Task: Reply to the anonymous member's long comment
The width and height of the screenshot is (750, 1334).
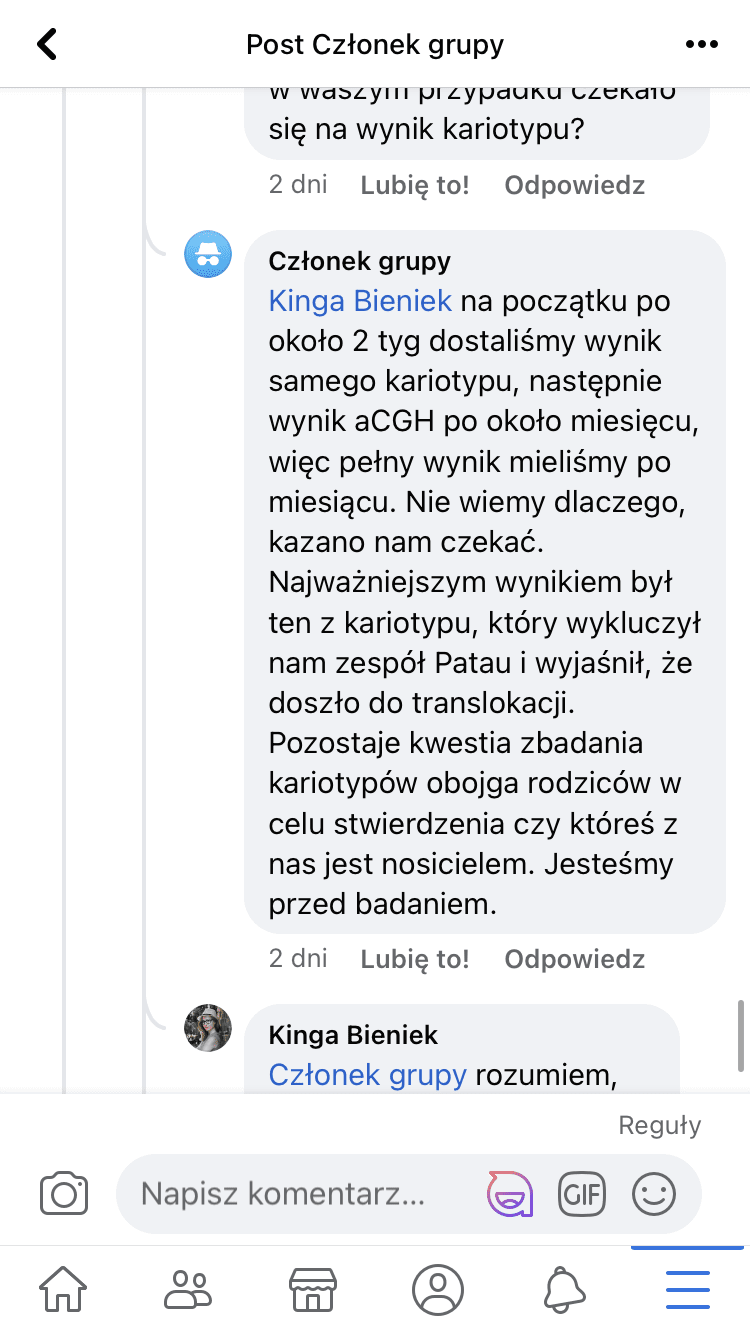Action: pyautogui.click(x=574, y=960)
